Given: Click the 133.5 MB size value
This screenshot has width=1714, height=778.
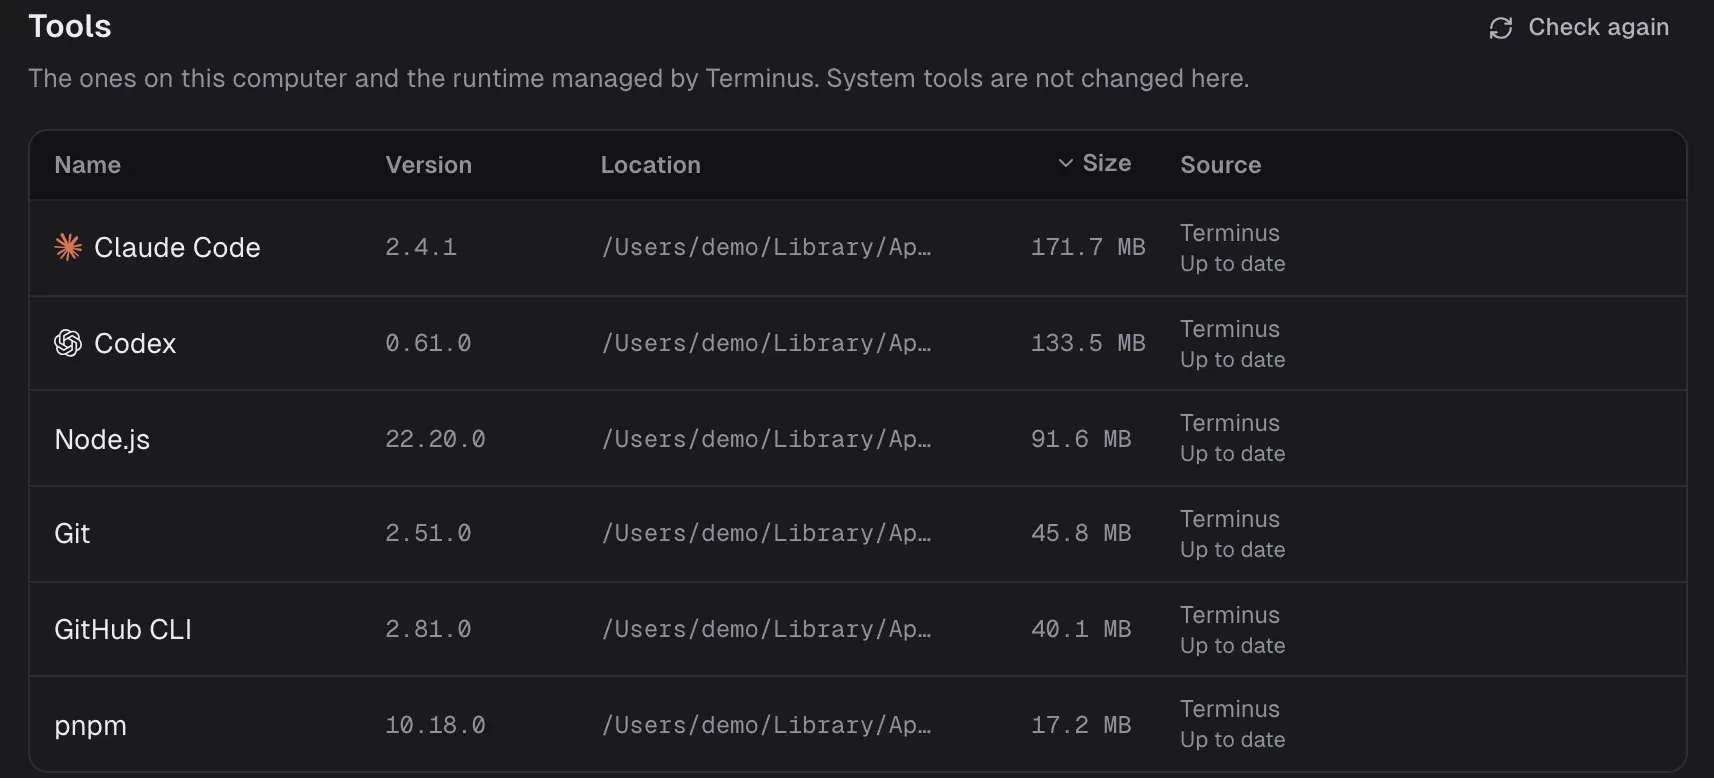Looking at the screenshot, I should 1088,343.
